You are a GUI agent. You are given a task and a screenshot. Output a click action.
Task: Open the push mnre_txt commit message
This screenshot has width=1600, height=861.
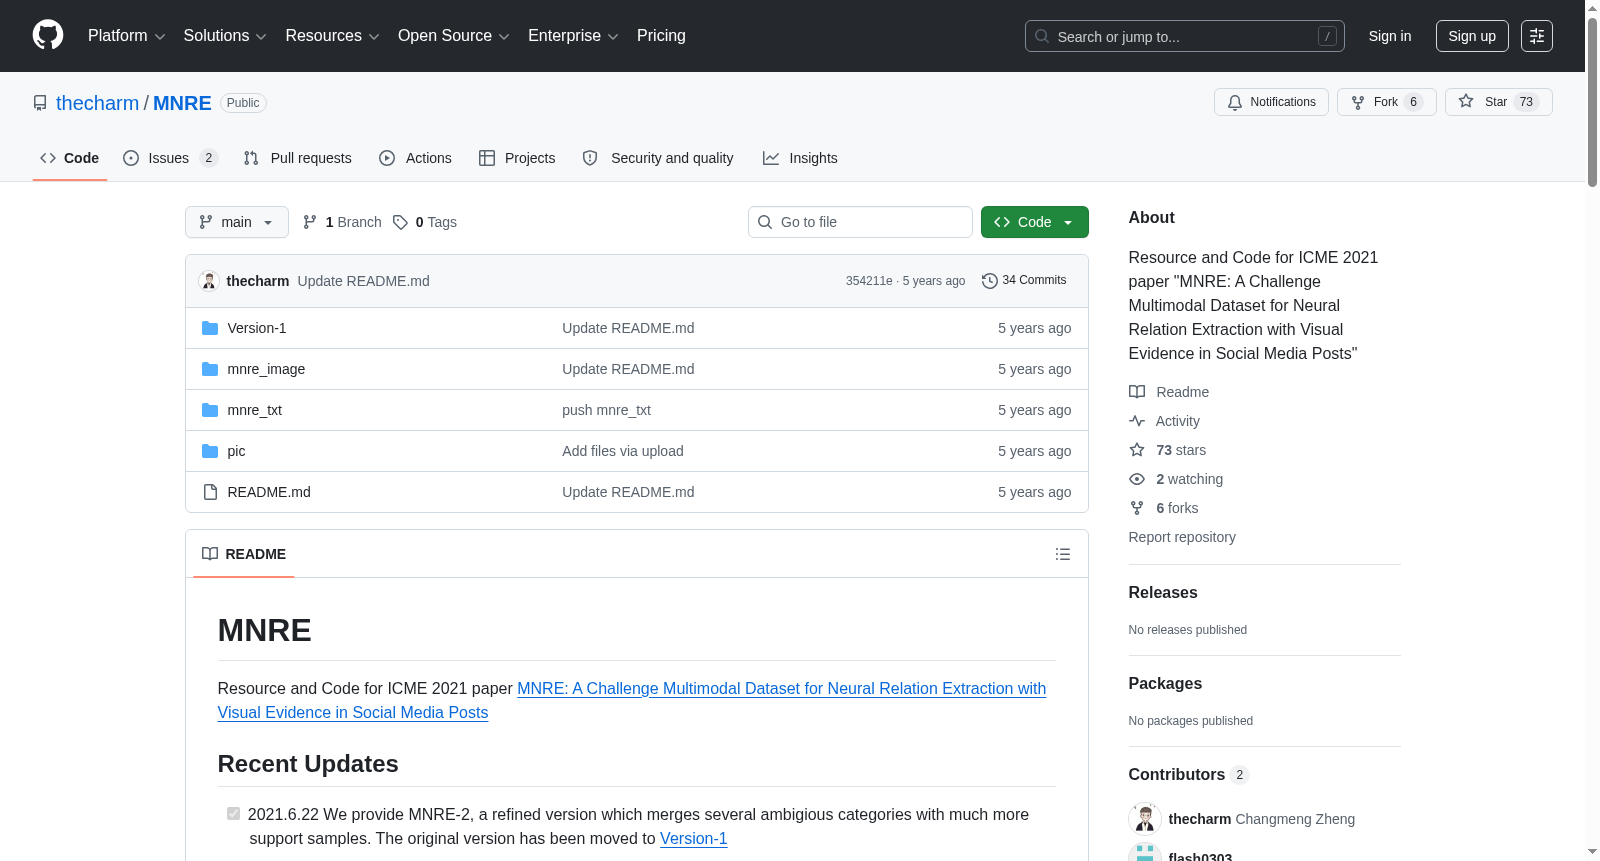(x=606, y=410)
